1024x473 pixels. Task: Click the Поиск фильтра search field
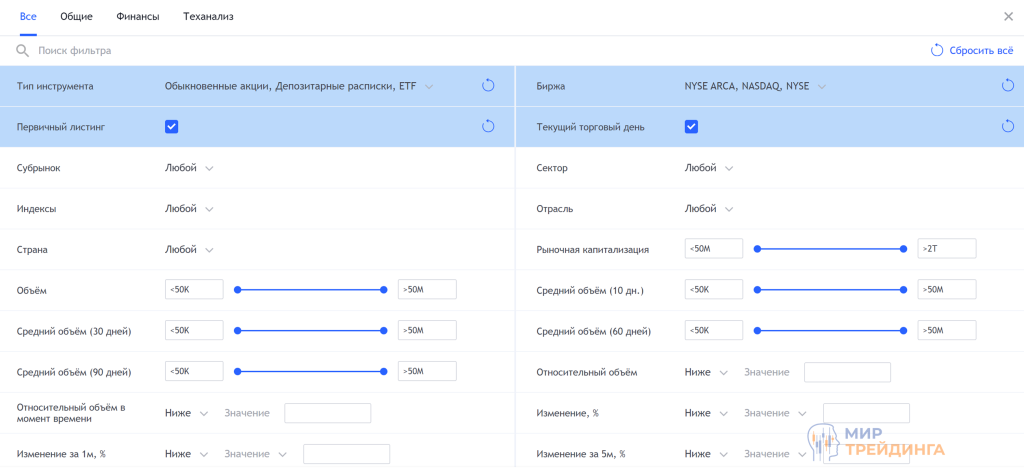[200, 50]
